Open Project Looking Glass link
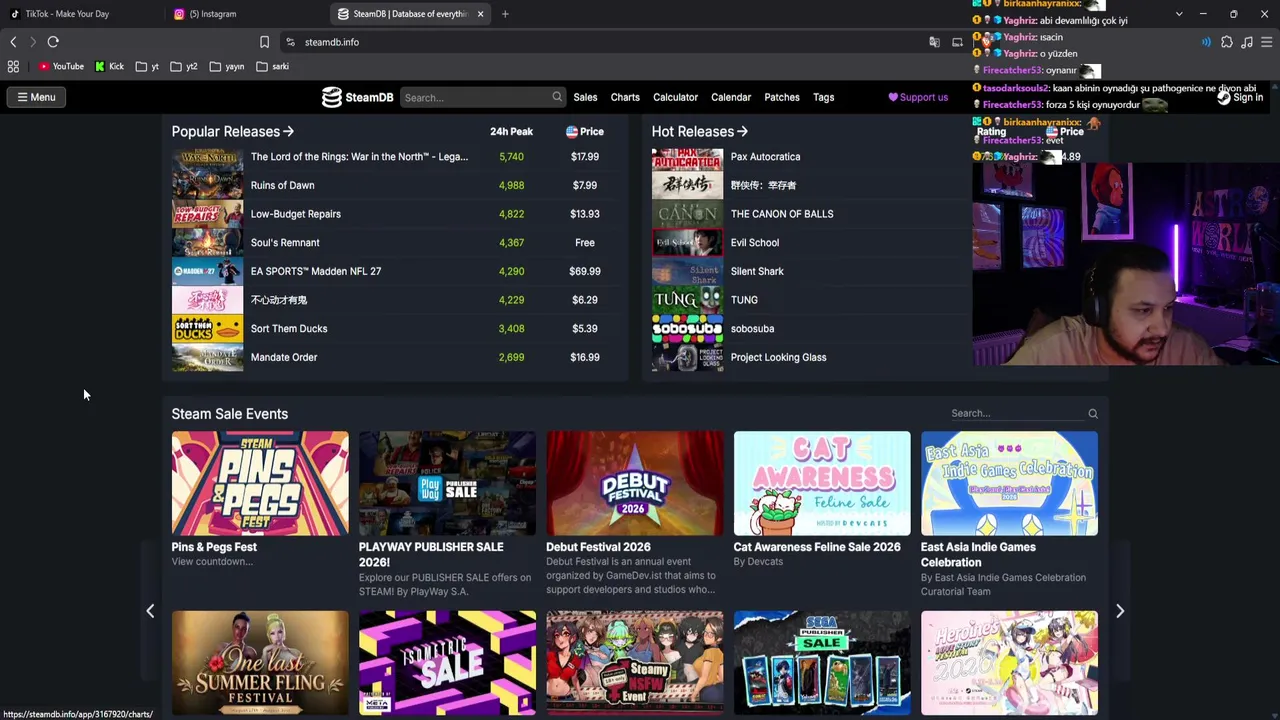 click(x=778, y=357)
